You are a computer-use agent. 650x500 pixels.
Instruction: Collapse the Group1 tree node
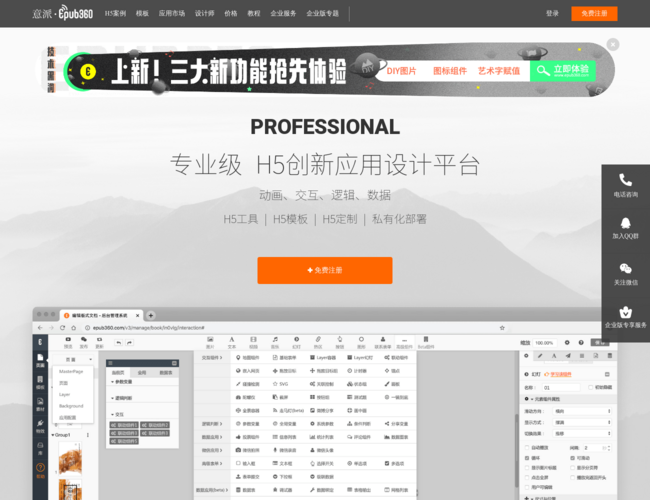53,435
